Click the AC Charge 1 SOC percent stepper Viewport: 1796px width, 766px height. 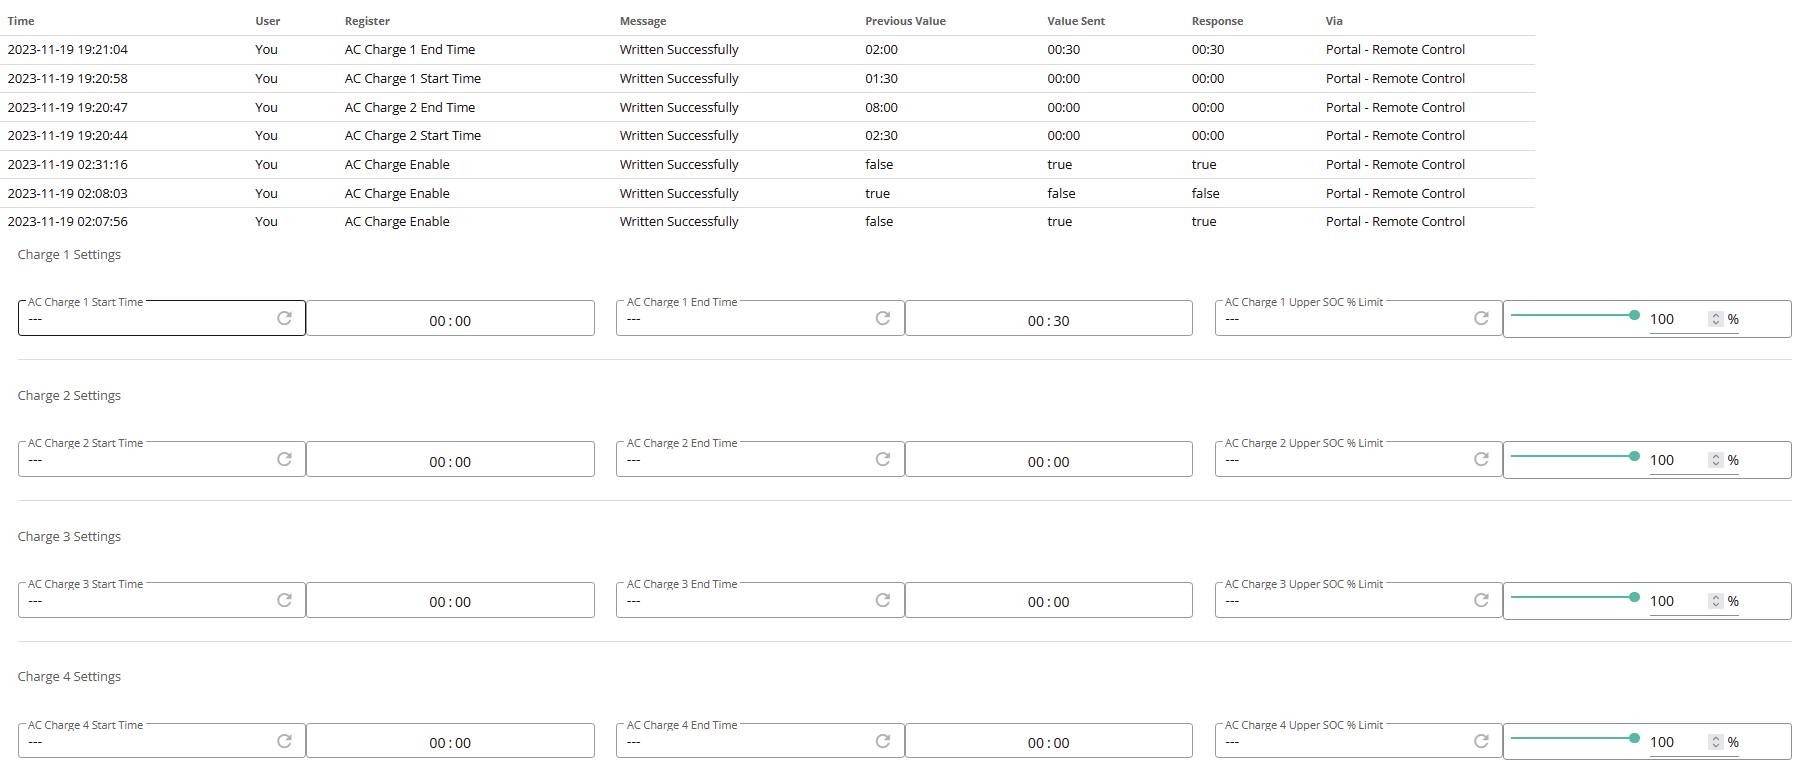pyautogui.click(x=1716, y=319)
